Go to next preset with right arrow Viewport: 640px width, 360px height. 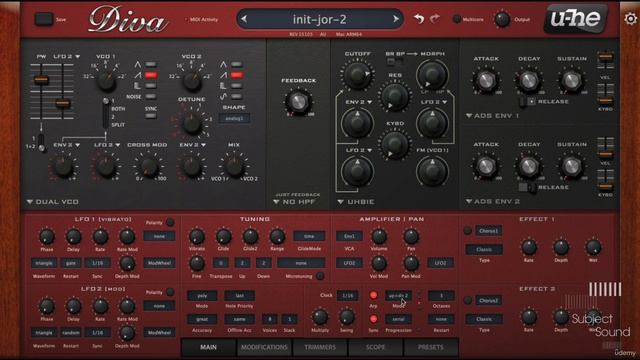[x=396, y=19]
